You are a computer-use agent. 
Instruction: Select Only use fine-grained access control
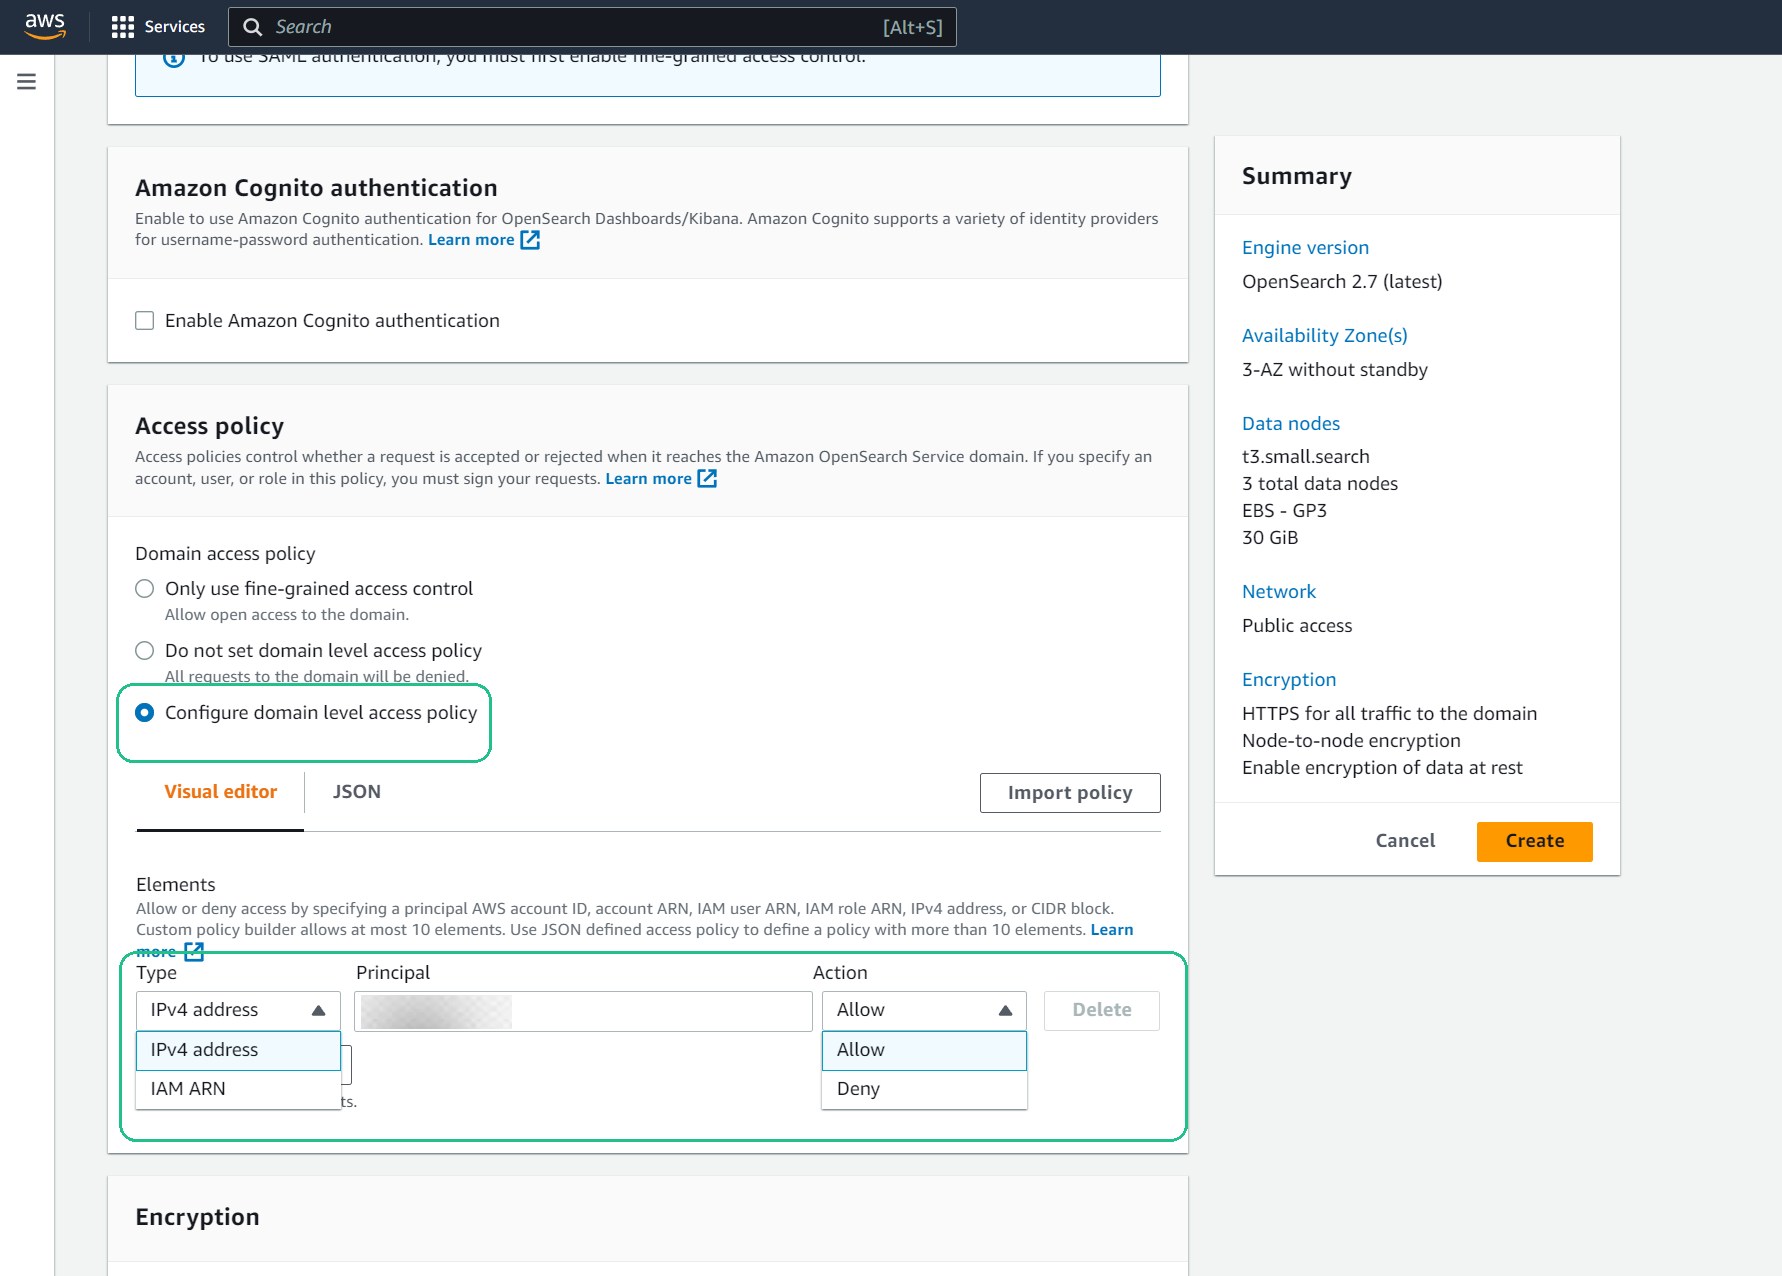(x=145, y=589)
